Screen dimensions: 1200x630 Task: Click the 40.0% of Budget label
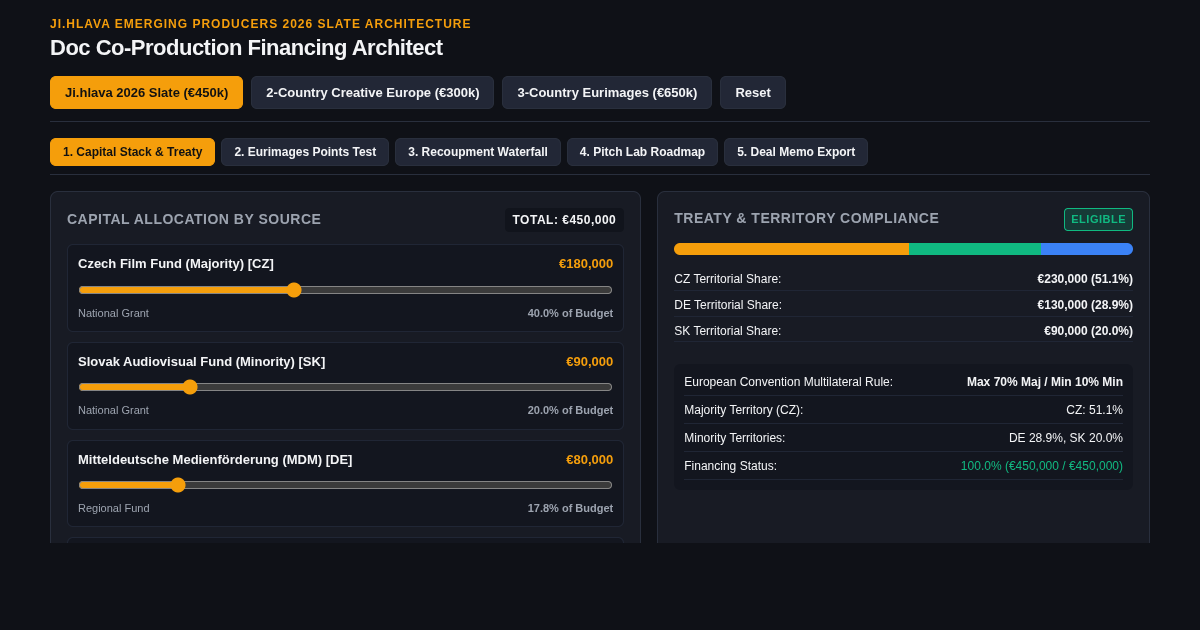[x=570, y=313]
